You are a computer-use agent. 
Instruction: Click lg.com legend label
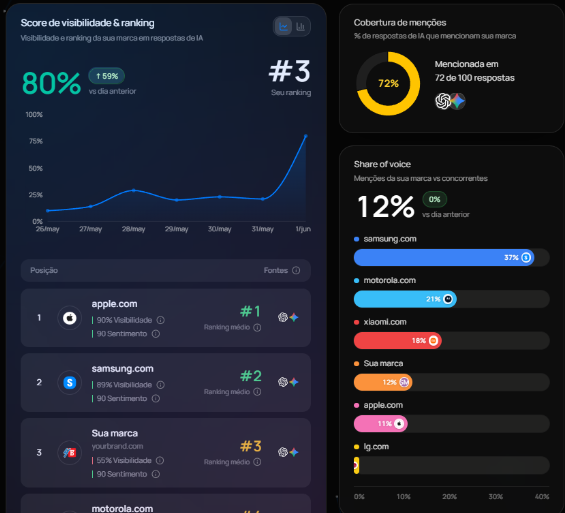376,447
